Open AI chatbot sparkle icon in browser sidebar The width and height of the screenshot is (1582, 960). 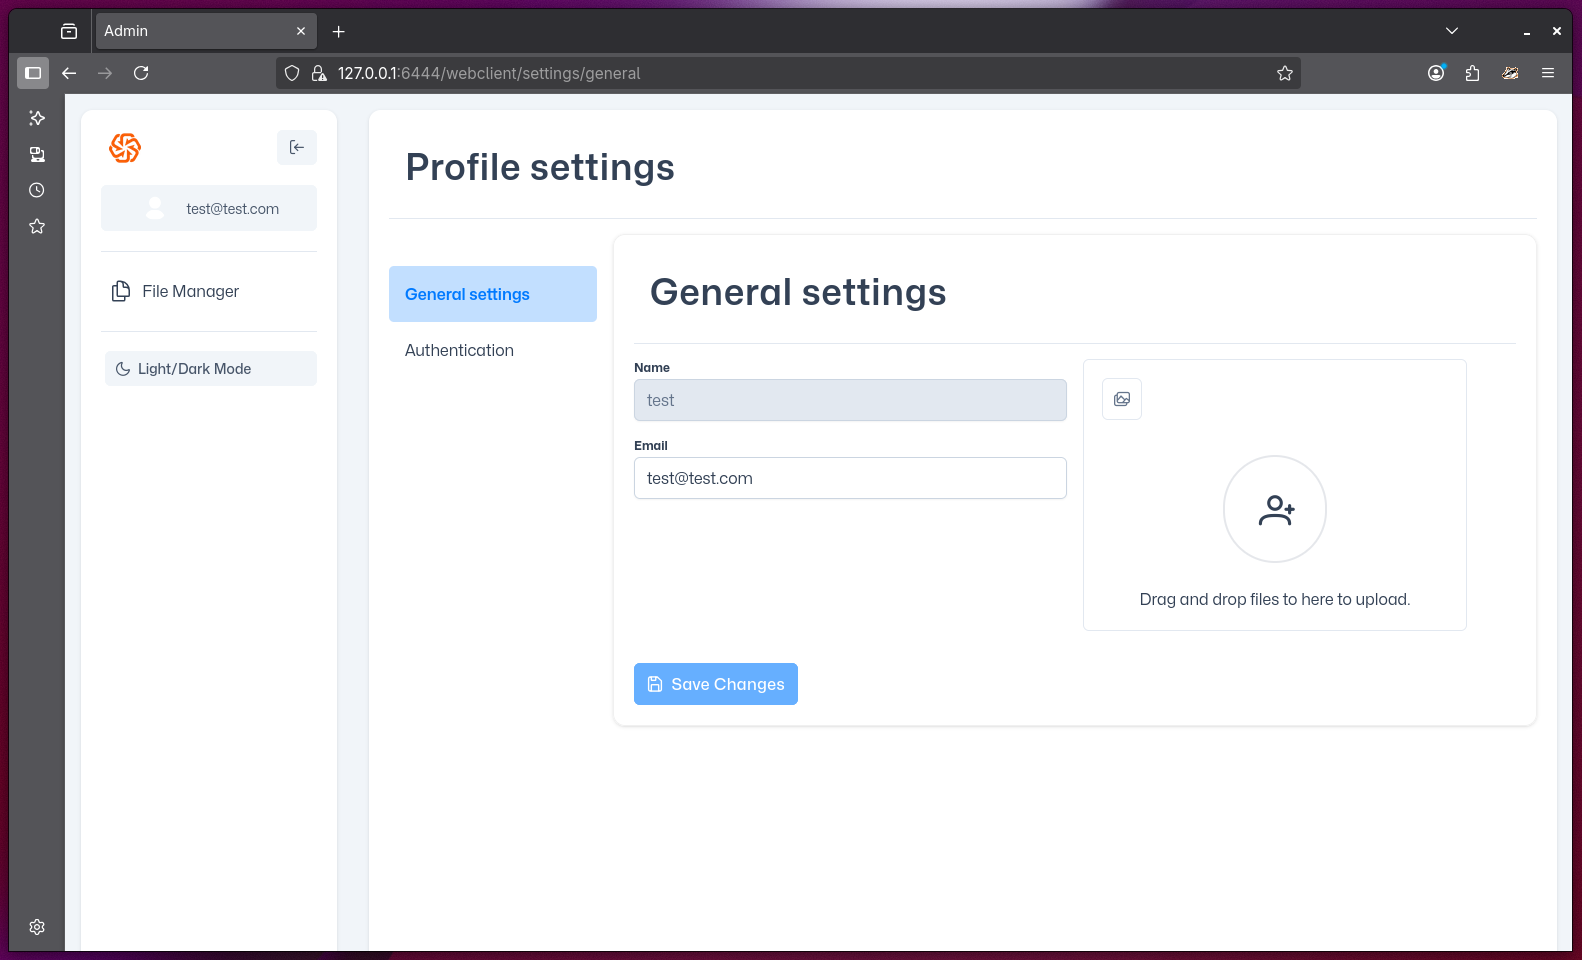tap(37, 118)
